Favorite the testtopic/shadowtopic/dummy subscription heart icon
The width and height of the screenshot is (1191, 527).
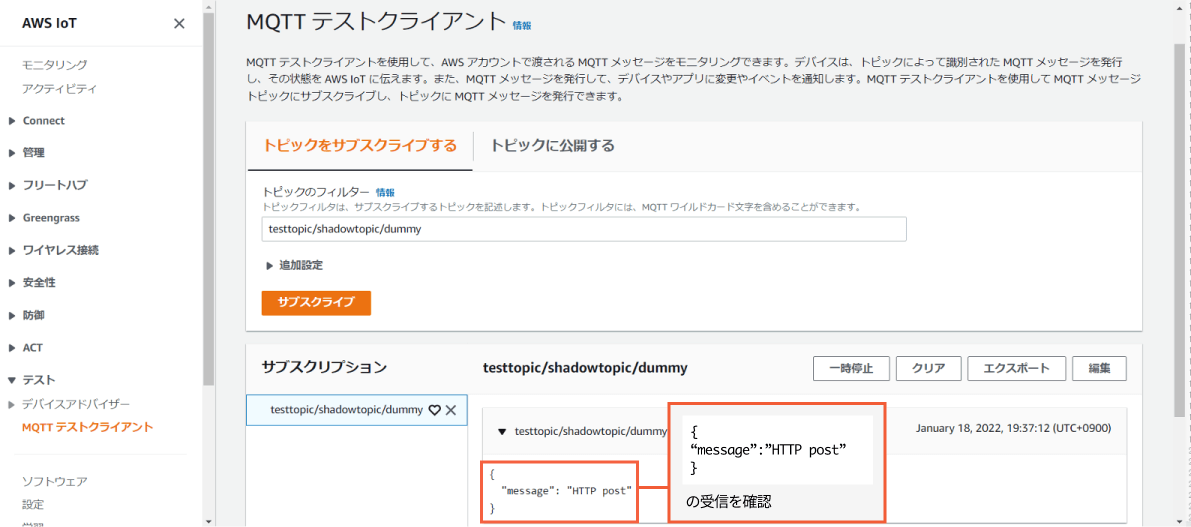pyautogui.click(x=434, y=410)
